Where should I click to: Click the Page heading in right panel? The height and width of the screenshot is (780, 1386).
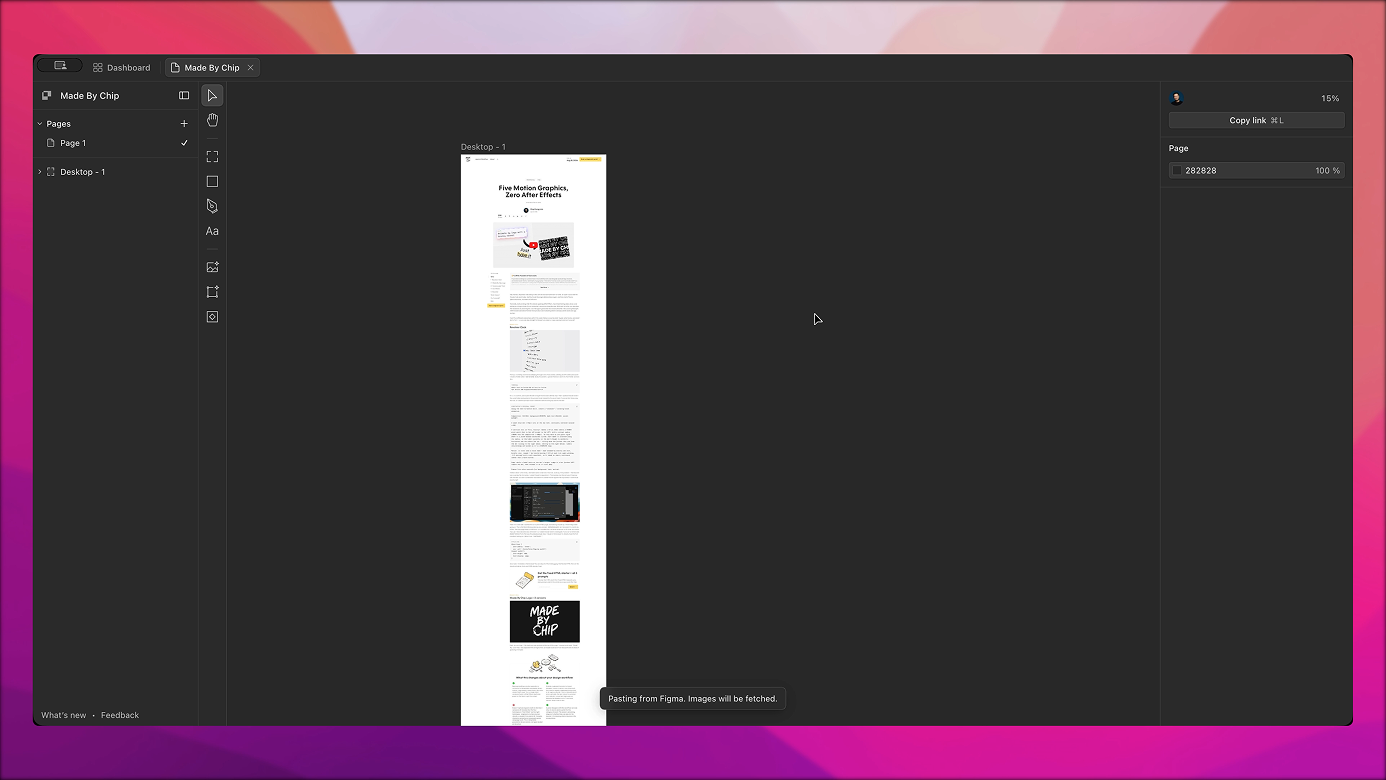click(x=1179, y=148)
